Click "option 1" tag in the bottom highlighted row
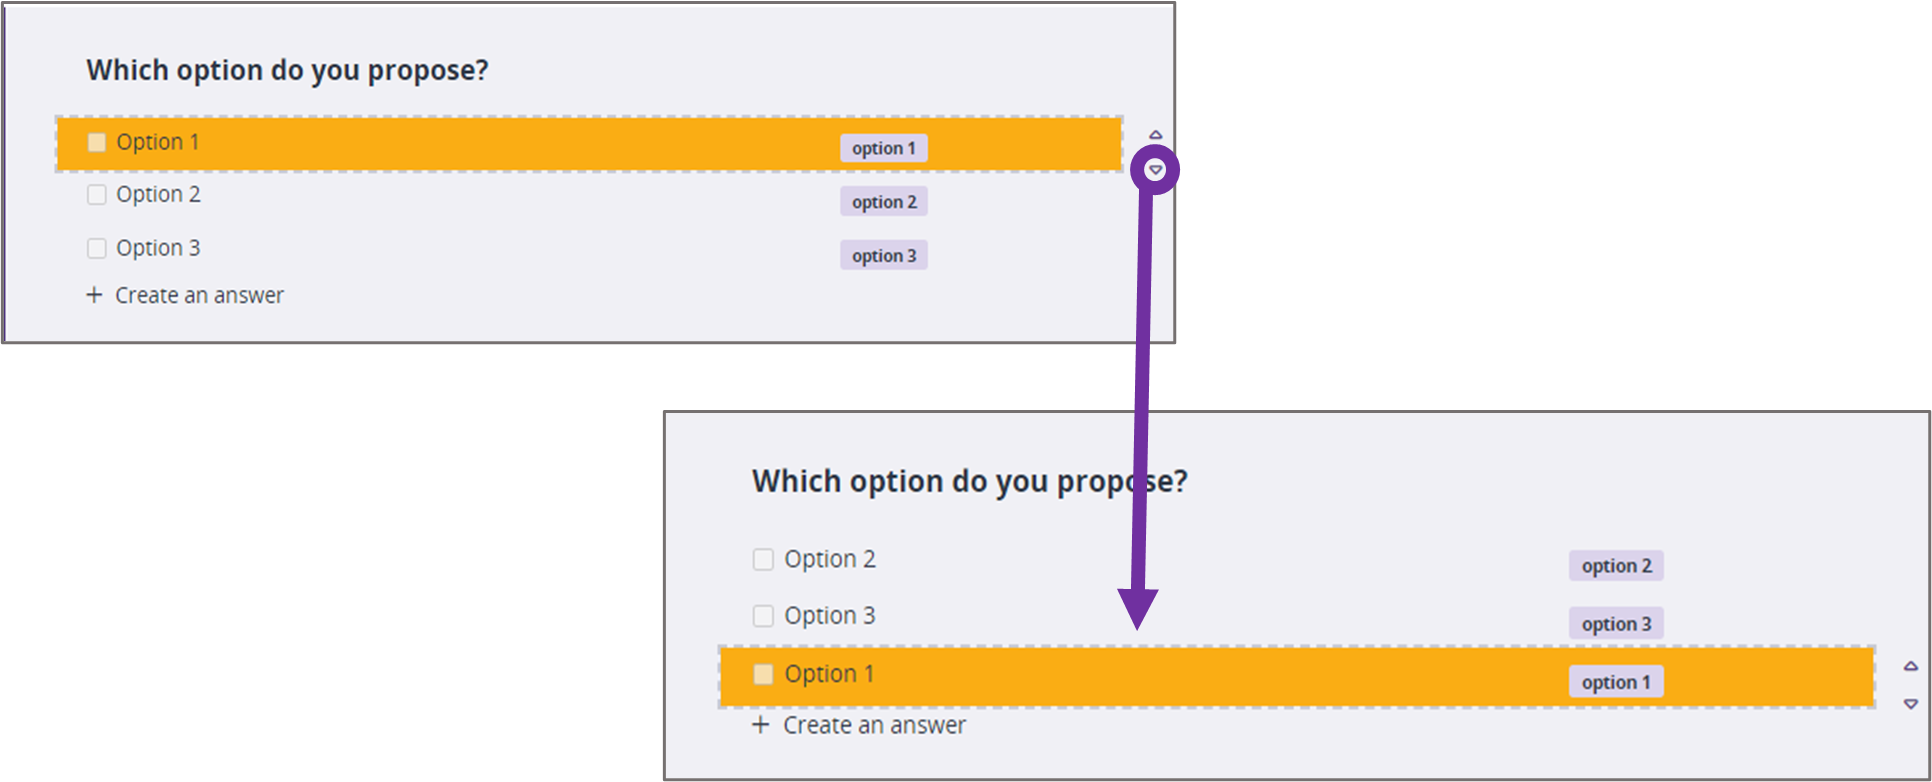This screenshot has width=1932, height=782. pos(1615,682)
